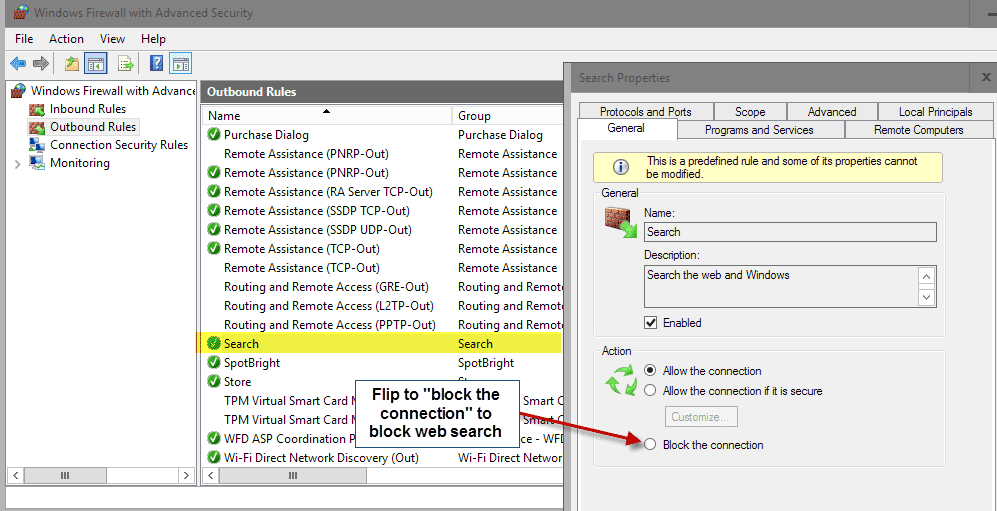
Task: Switch to the Scope tab
Action: click(x=750, y=112)
